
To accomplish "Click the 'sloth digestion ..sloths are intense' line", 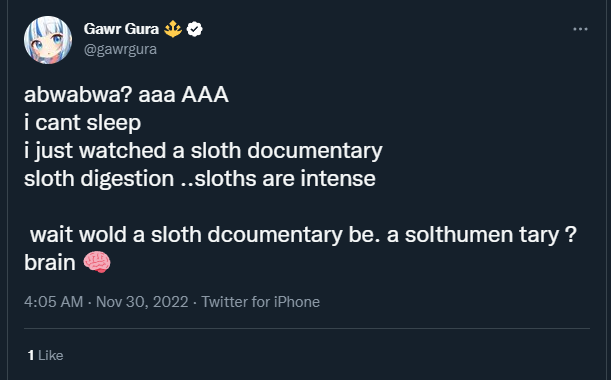I will click(x=200, y=179).
